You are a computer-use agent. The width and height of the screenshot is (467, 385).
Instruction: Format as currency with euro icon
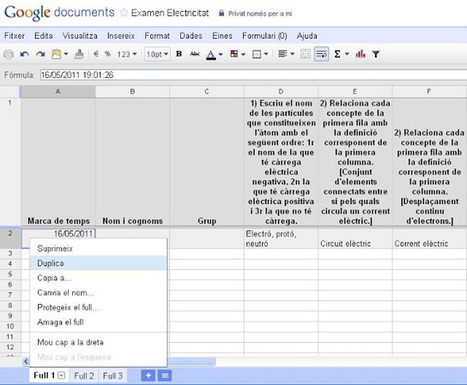coord(96,54)
